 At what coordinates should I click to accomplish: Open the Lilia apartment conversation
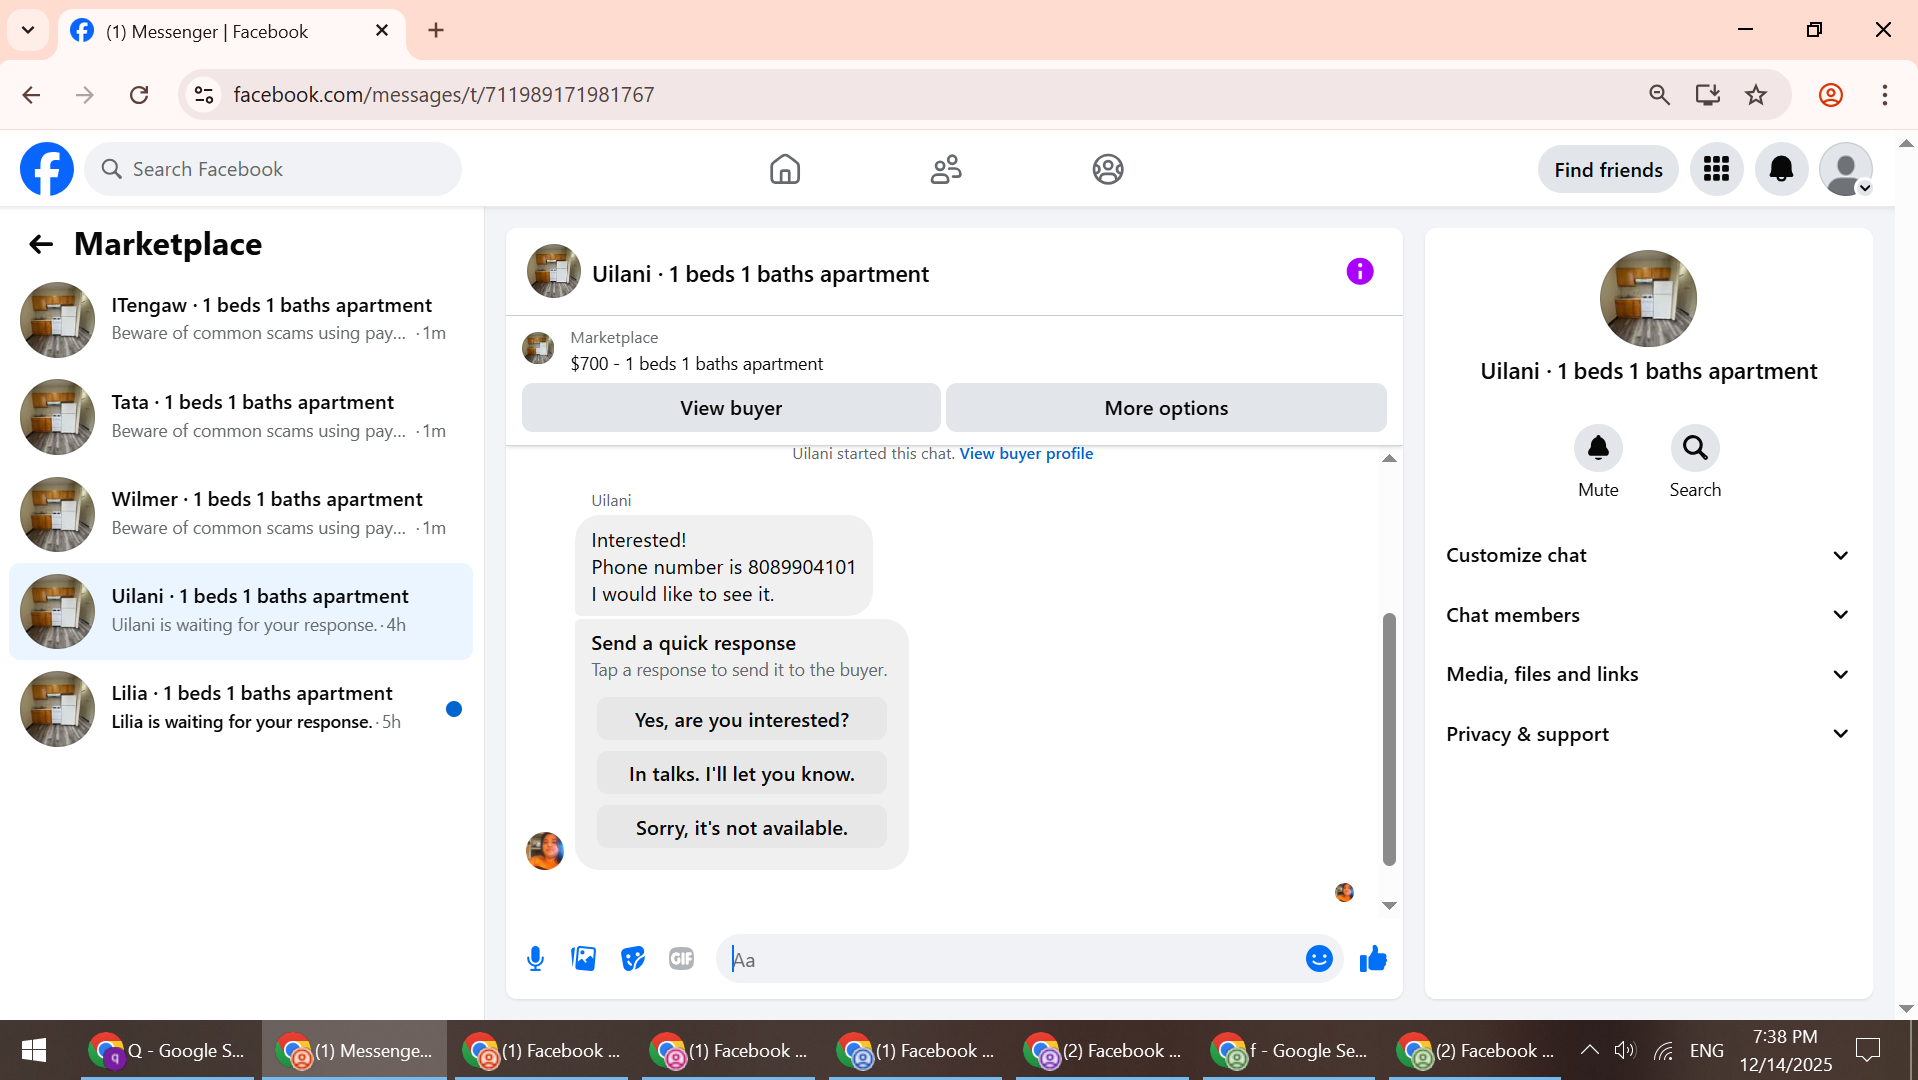[x=241, y=708]
